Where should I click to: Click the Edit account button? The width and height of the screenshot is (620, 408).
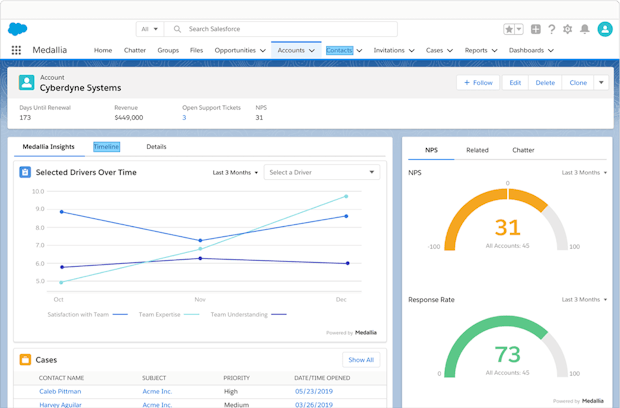point(515,83)
